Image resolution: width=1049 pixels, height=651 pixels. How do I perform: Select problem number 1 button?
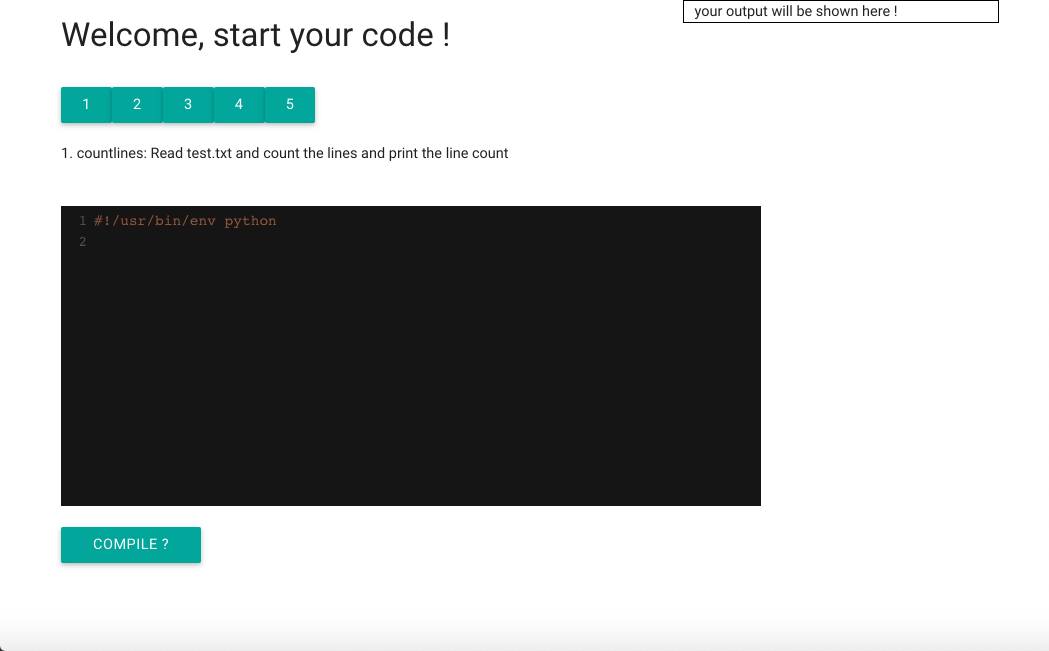point(86,105)
